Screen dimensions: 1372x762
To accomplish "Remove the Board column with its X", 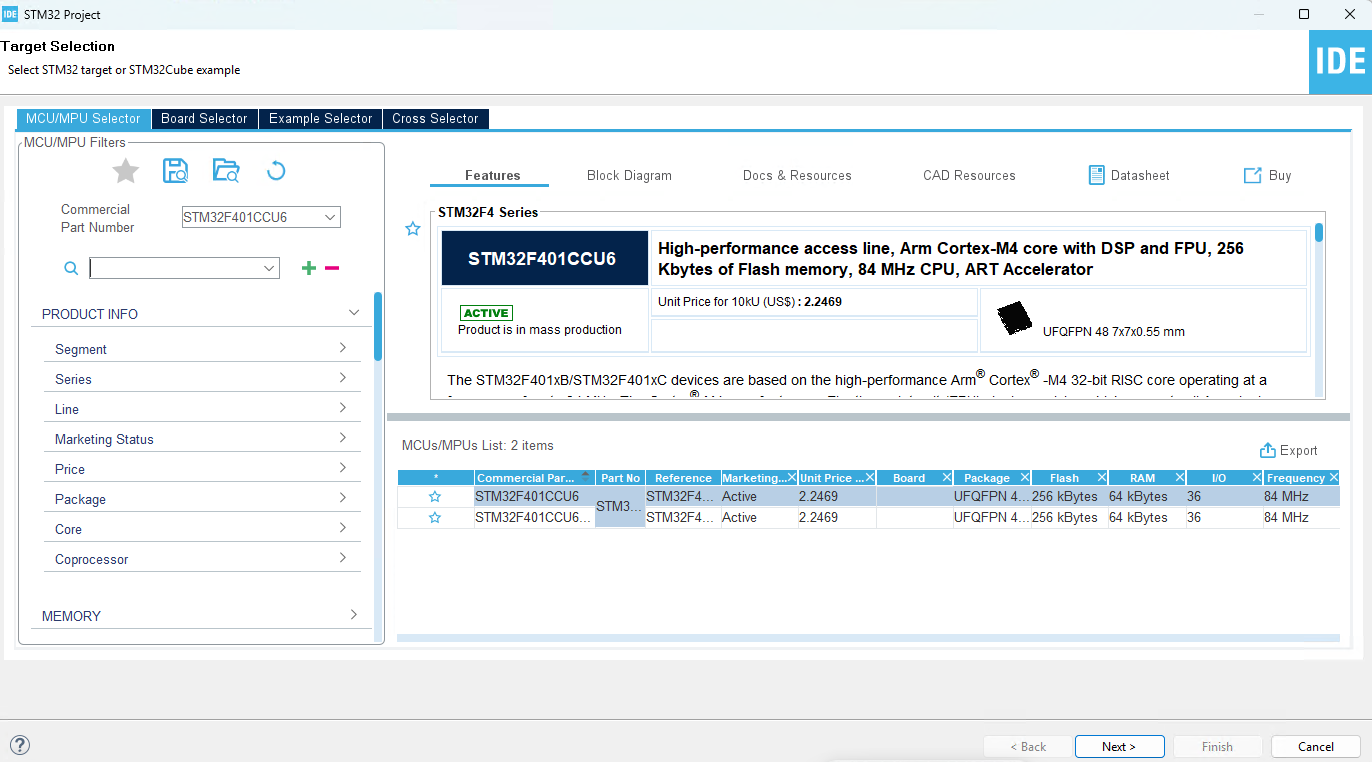I will [946, 478].
